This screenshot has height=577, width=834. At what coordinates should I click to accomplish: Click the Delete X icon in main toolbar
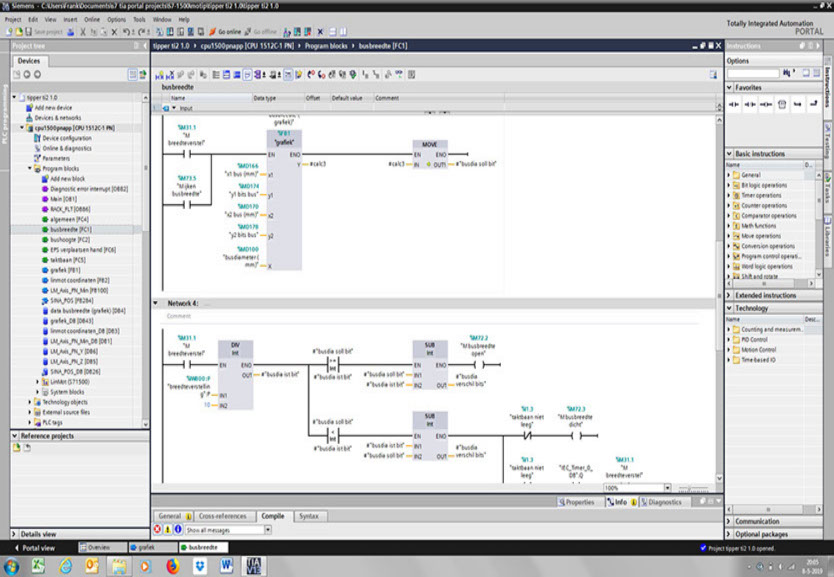tap(114, 32)
